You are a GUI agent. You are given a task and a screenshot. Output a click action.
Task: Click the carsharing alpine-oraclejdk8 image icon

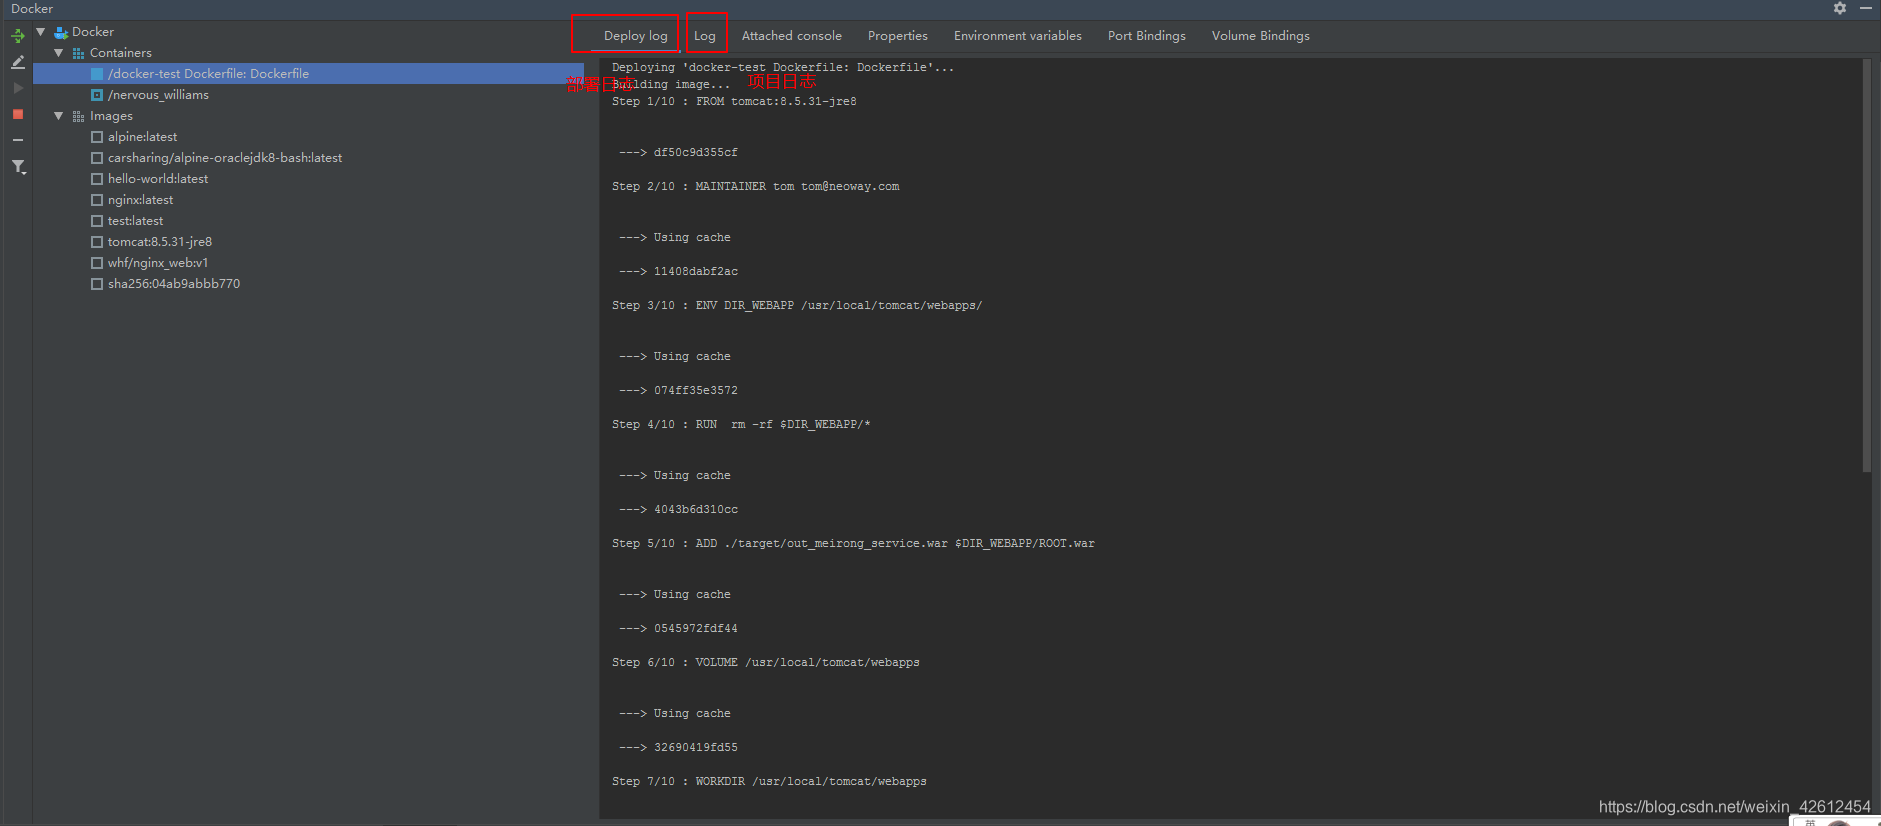tap(97, 158)
